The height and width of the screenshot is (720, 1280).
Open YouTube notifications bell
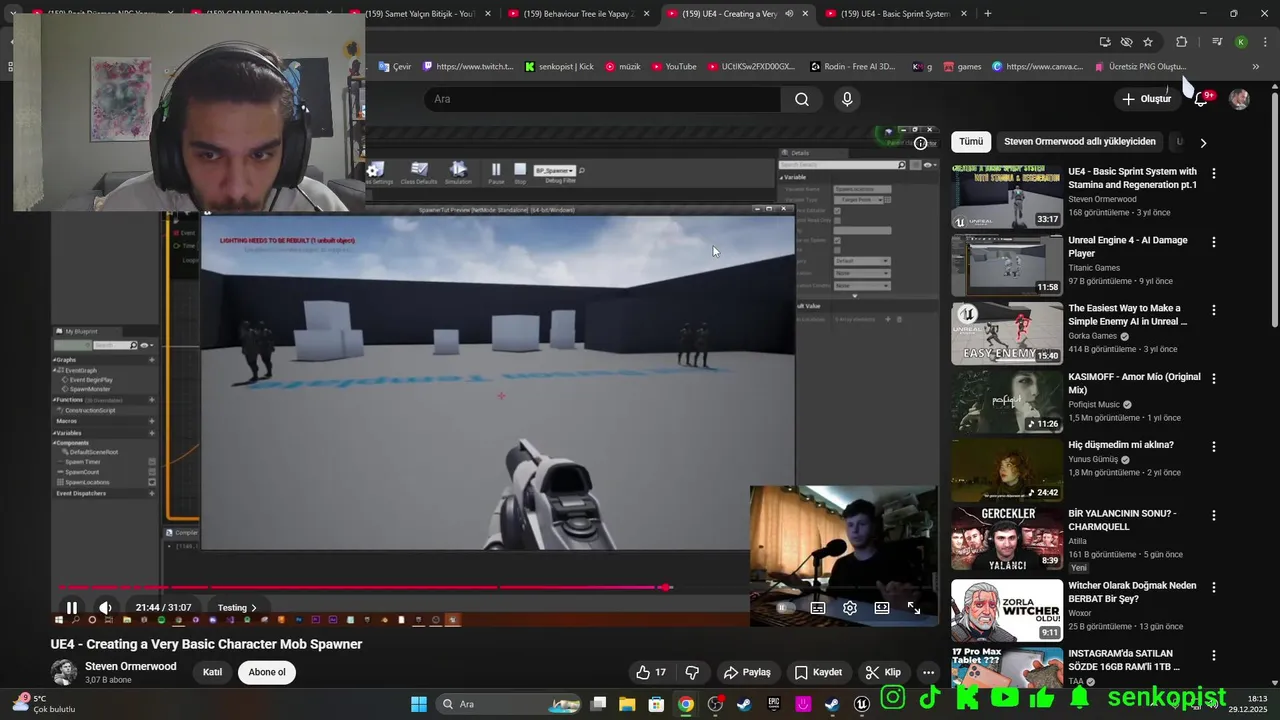pos(1202,99)
